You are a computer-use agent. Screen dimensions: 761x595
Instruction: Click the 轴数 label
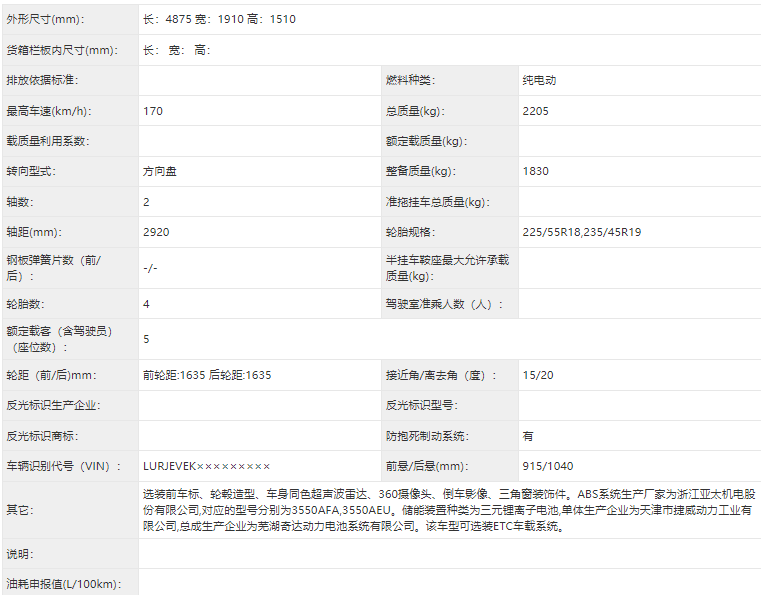(20, 202)
